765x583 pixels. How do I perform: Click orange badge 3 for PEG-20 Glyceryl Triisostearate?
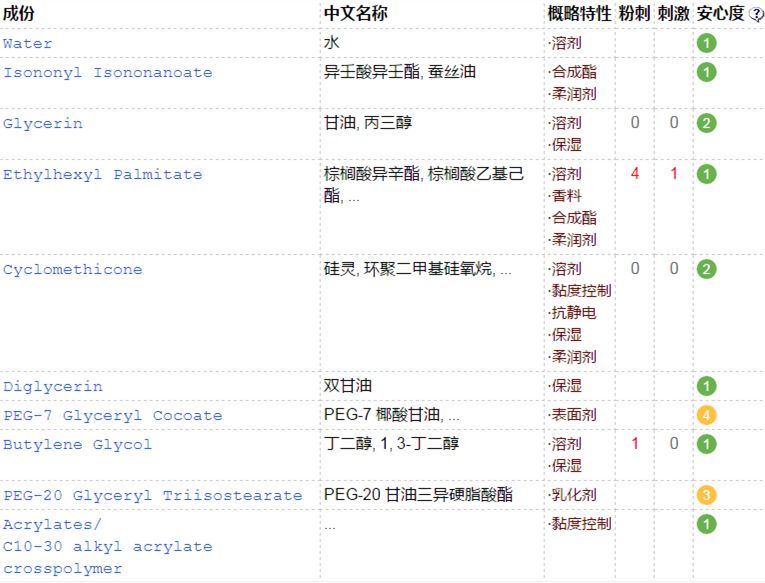706,495
